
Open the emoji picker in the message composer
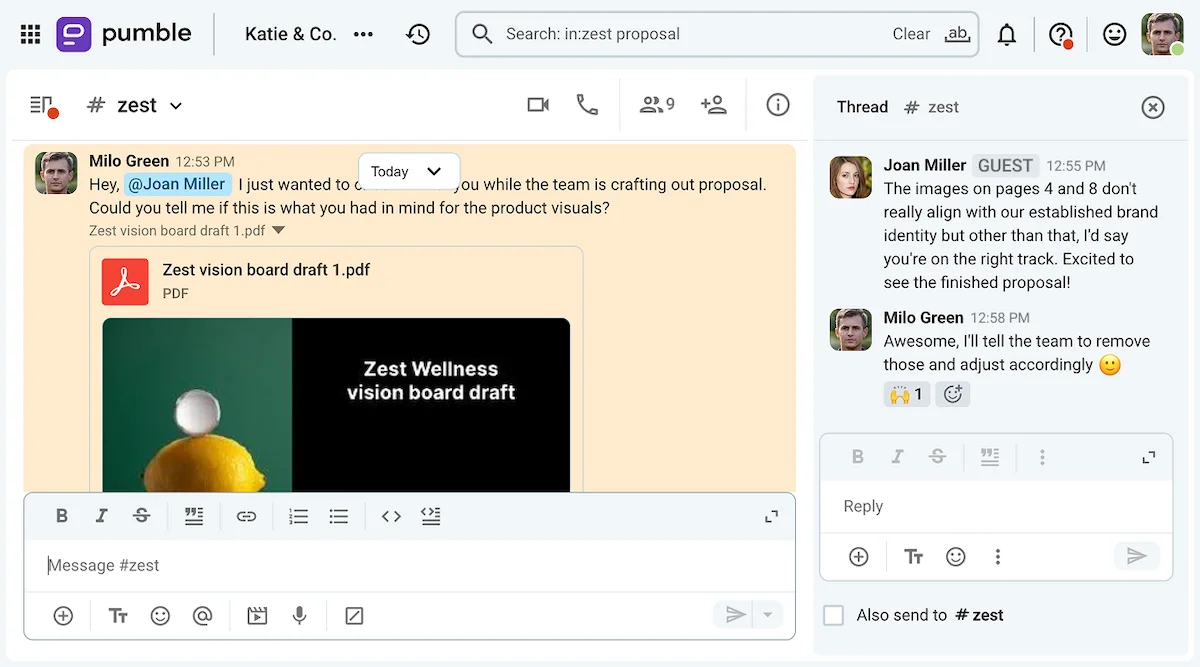(x=160, y=615)
